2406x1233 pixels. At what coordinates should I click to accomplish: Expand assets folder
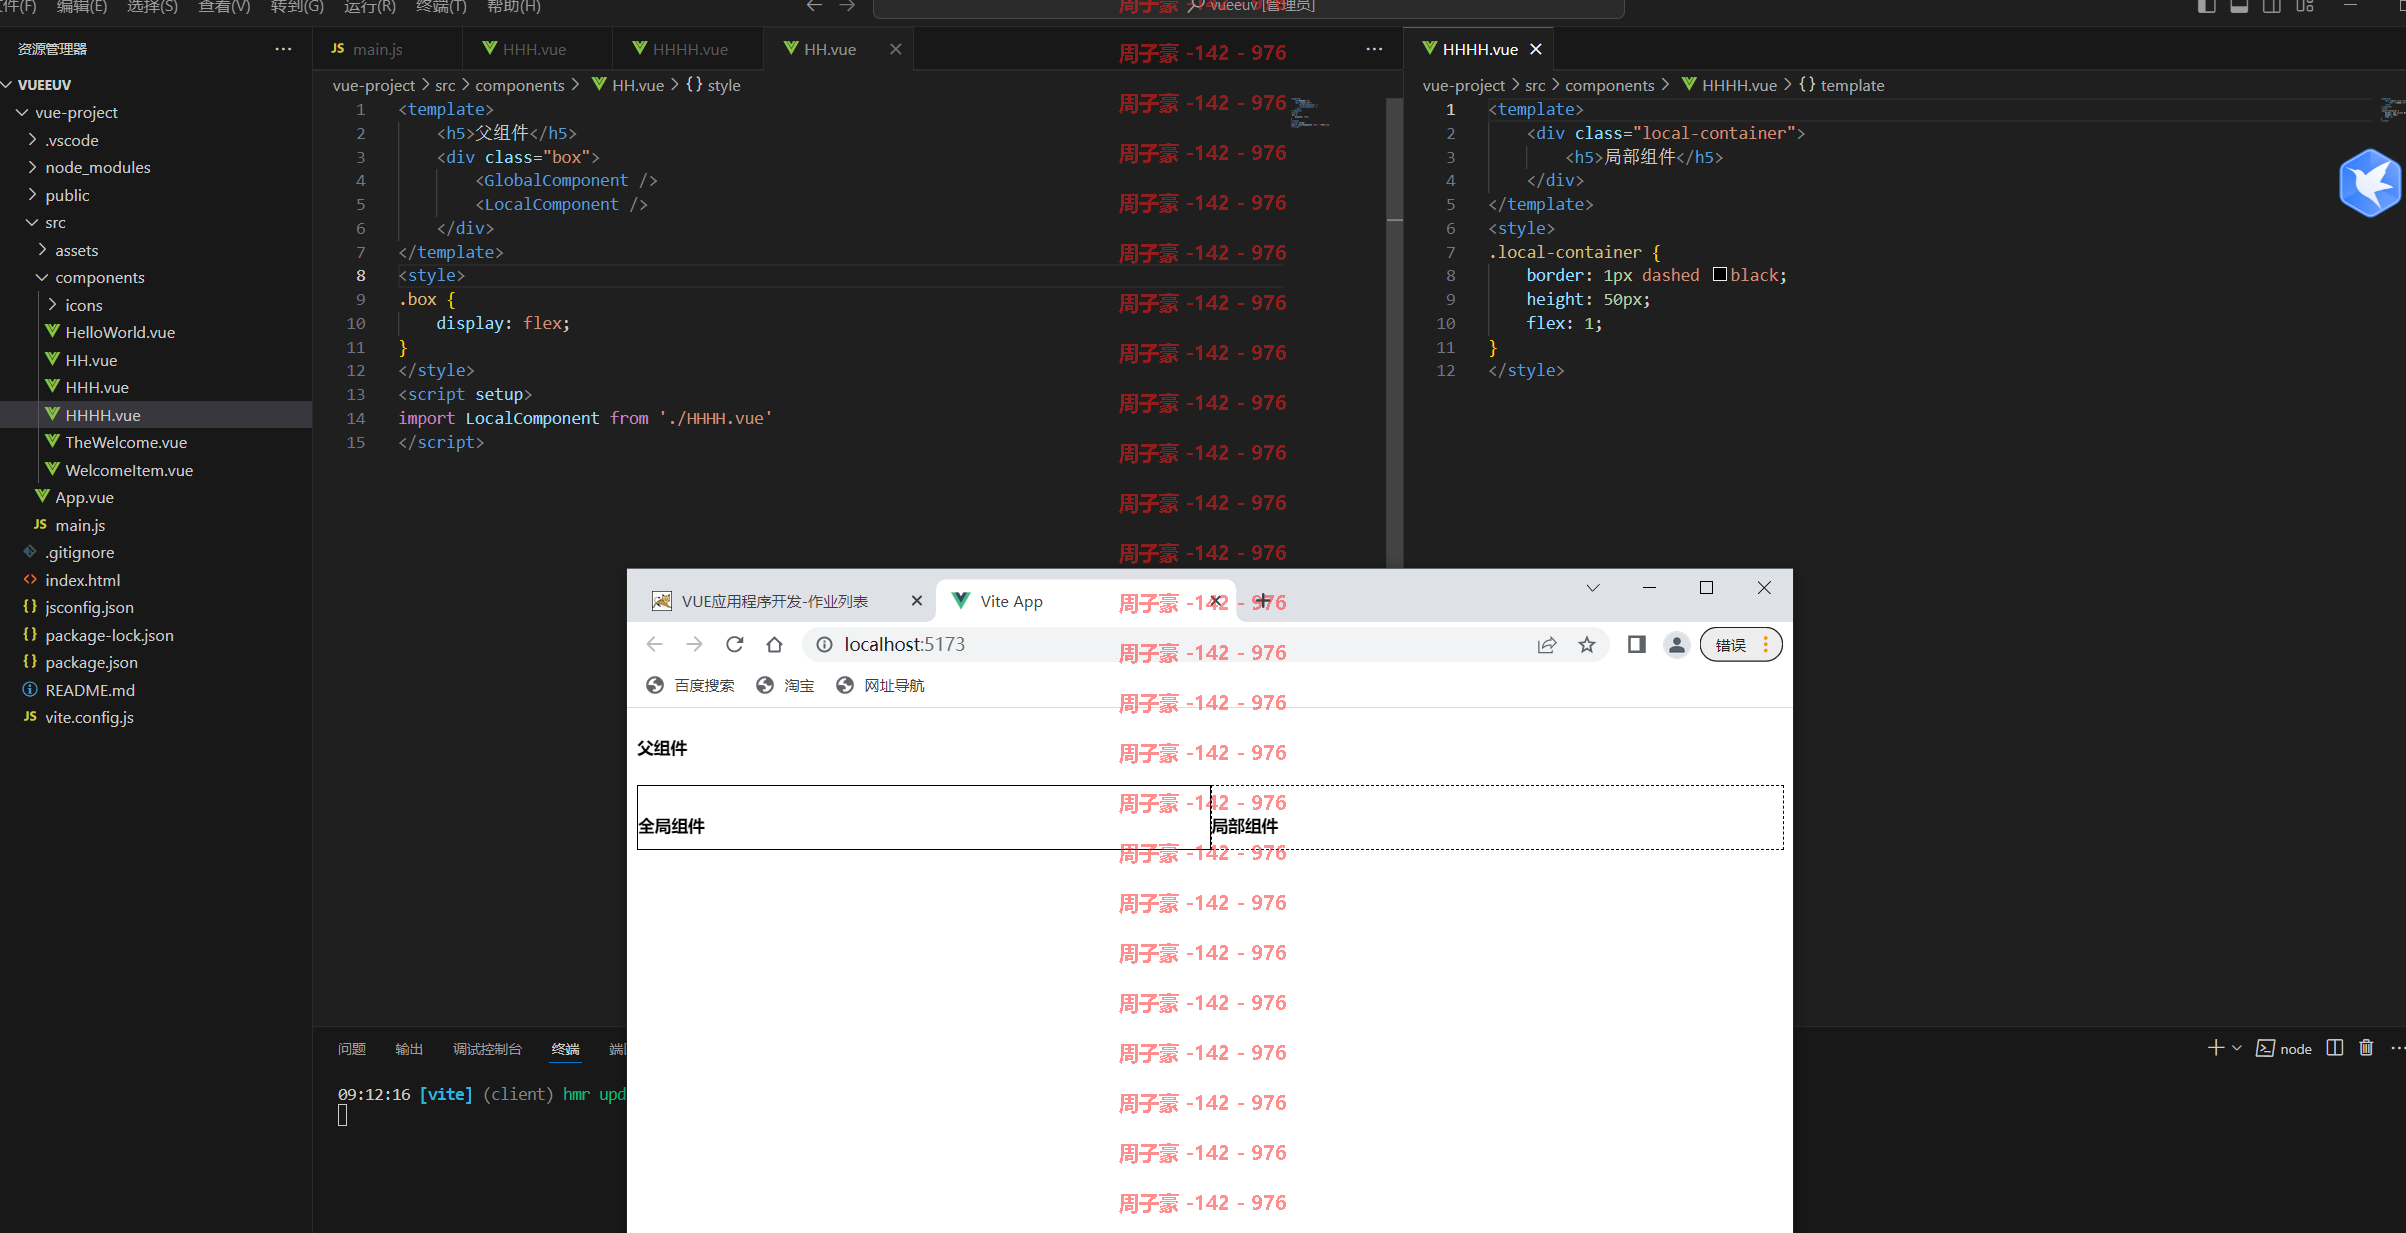click(x=156, y=250)
